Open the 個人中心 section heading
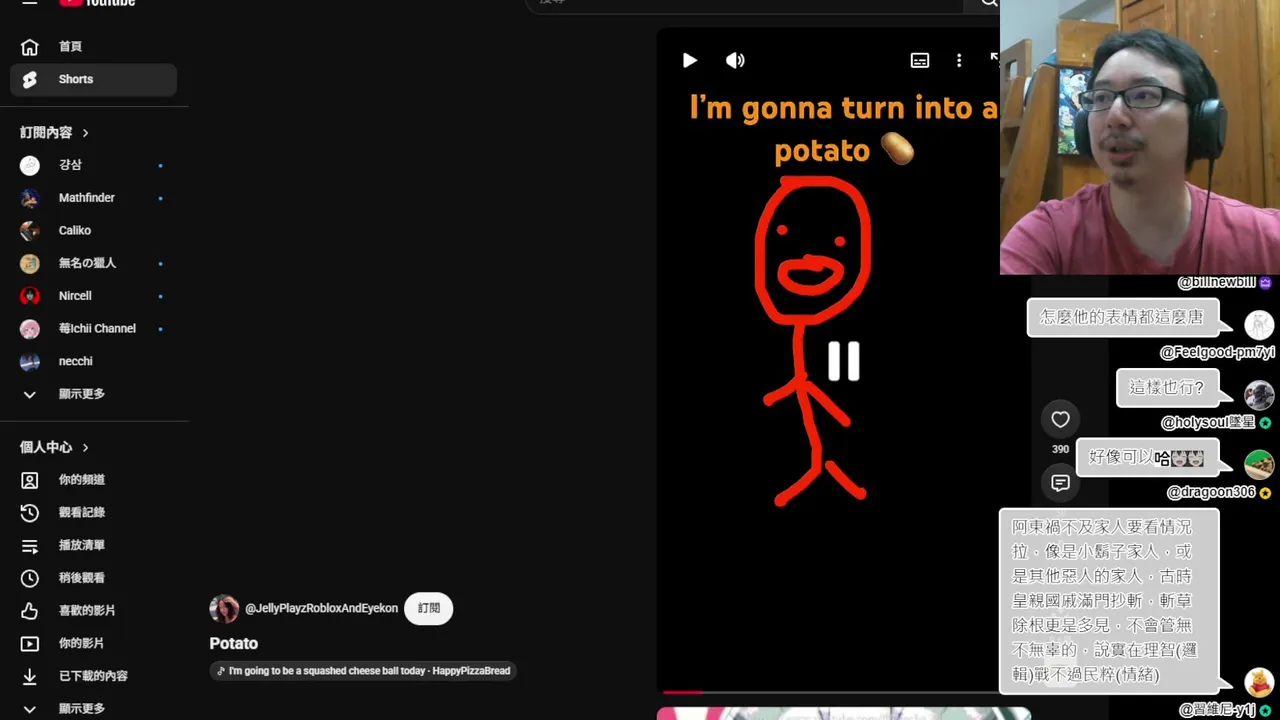The image size is (1280, 720). coord(55,447)
